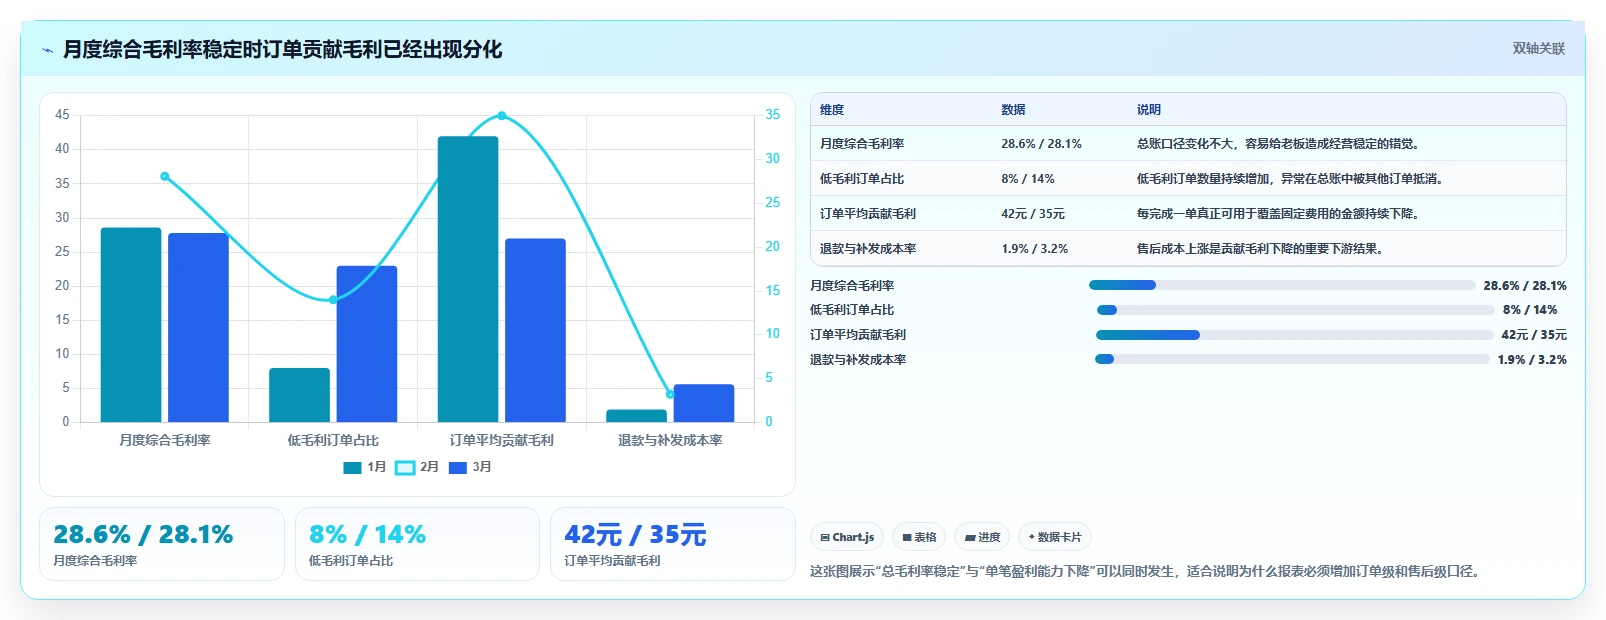Screen dimensions: 1606x620
Task: Click the 表格 tag chip
Action: pos(919,537)
